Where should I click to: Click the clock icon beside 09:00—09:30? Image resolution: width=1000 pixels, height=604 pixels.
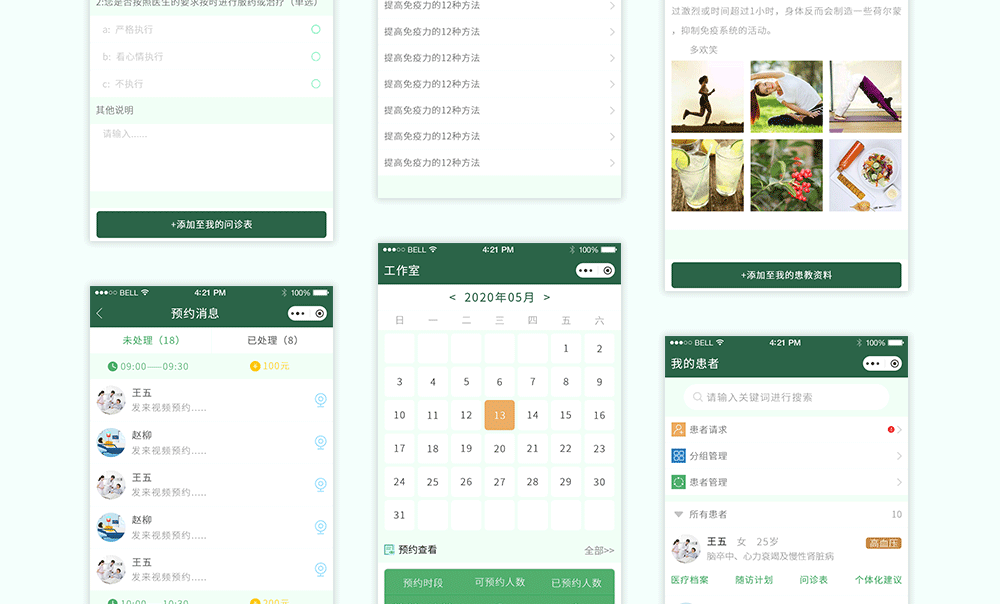(112, 366)
